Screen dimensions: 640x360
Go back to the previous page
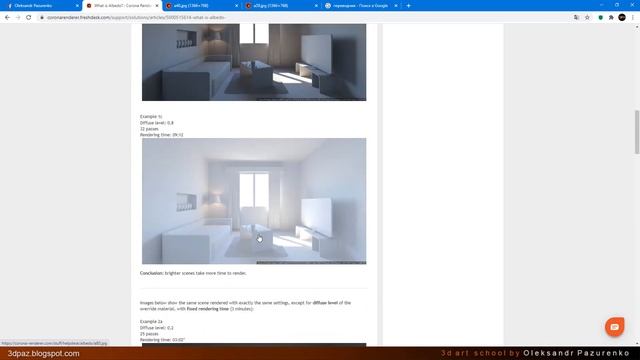click(7, 18)
